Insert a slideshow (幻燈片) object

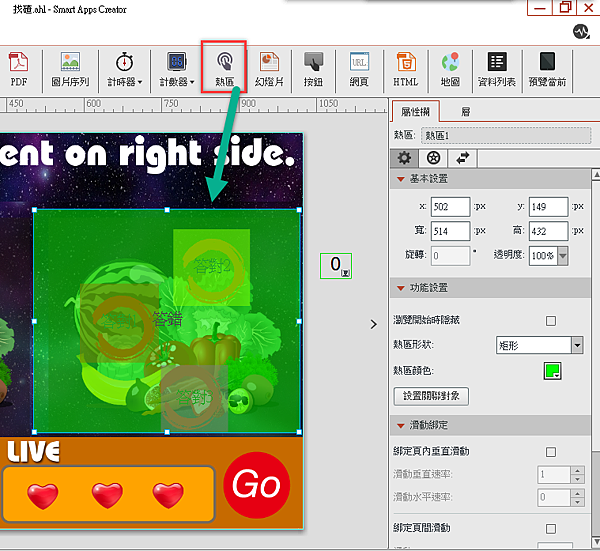269,69
